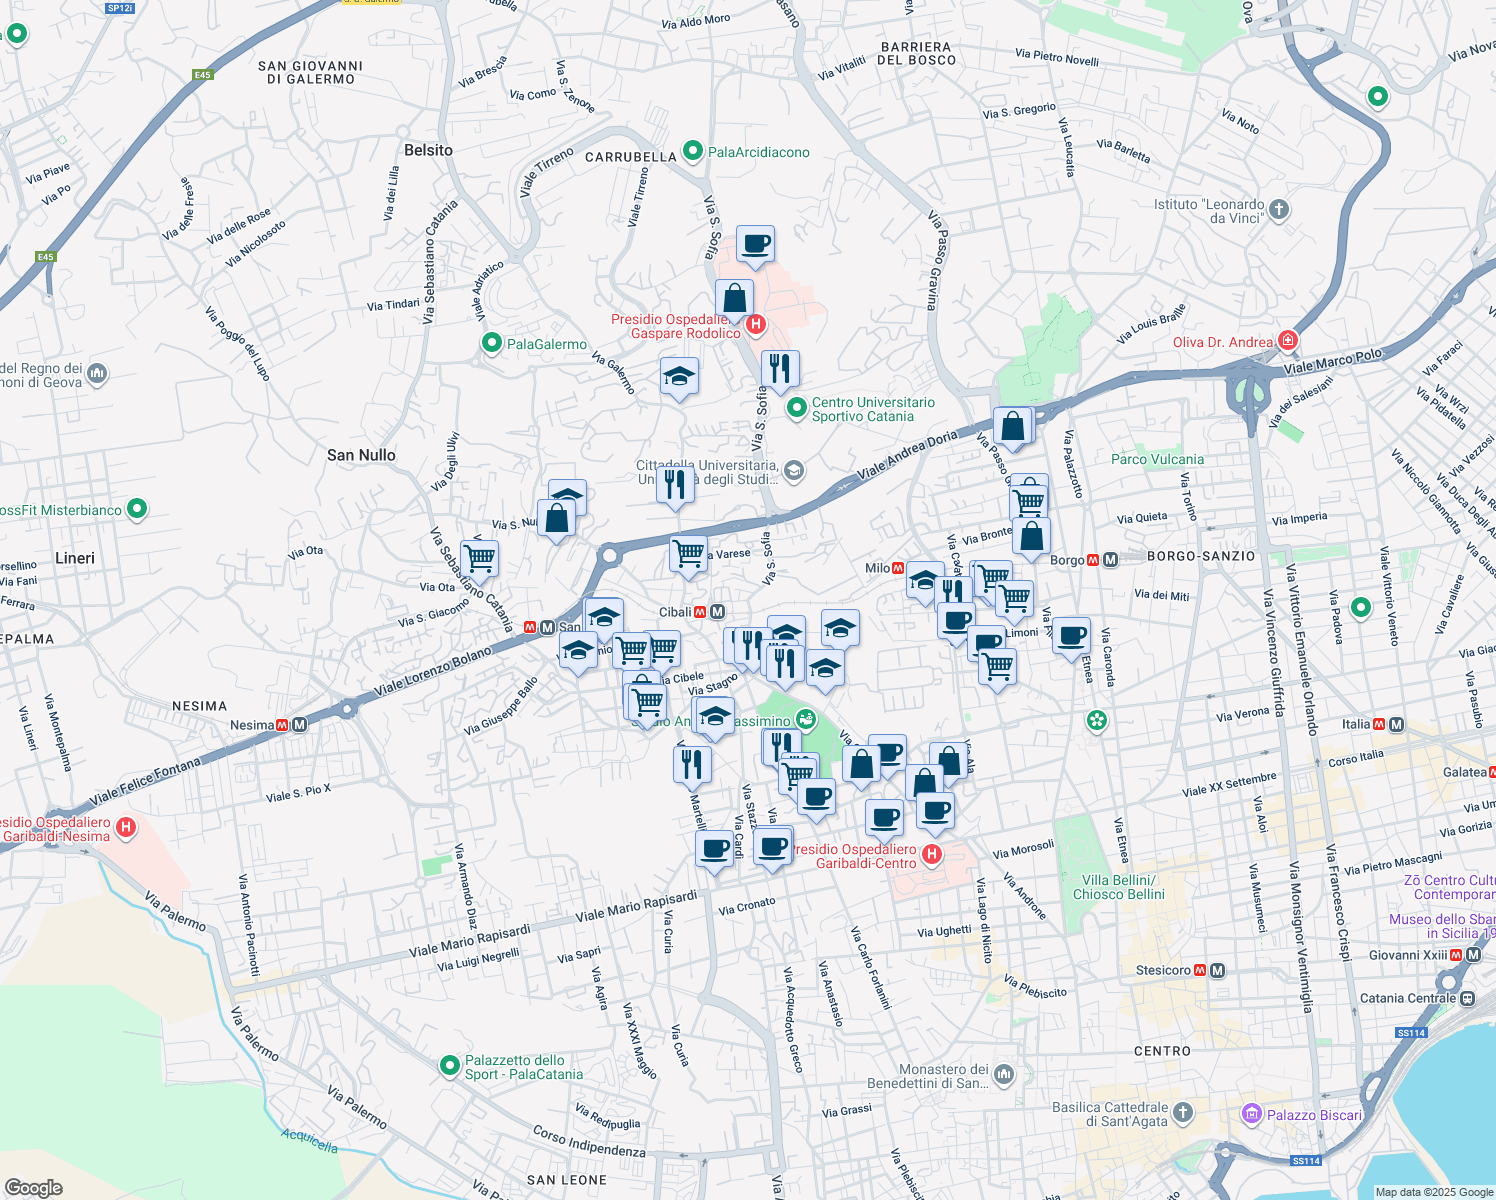The height and width of the screenshot is (1200, 1496).
Task: Click the Palazzo Biscari museum pin
Action: (1251, 1114)
